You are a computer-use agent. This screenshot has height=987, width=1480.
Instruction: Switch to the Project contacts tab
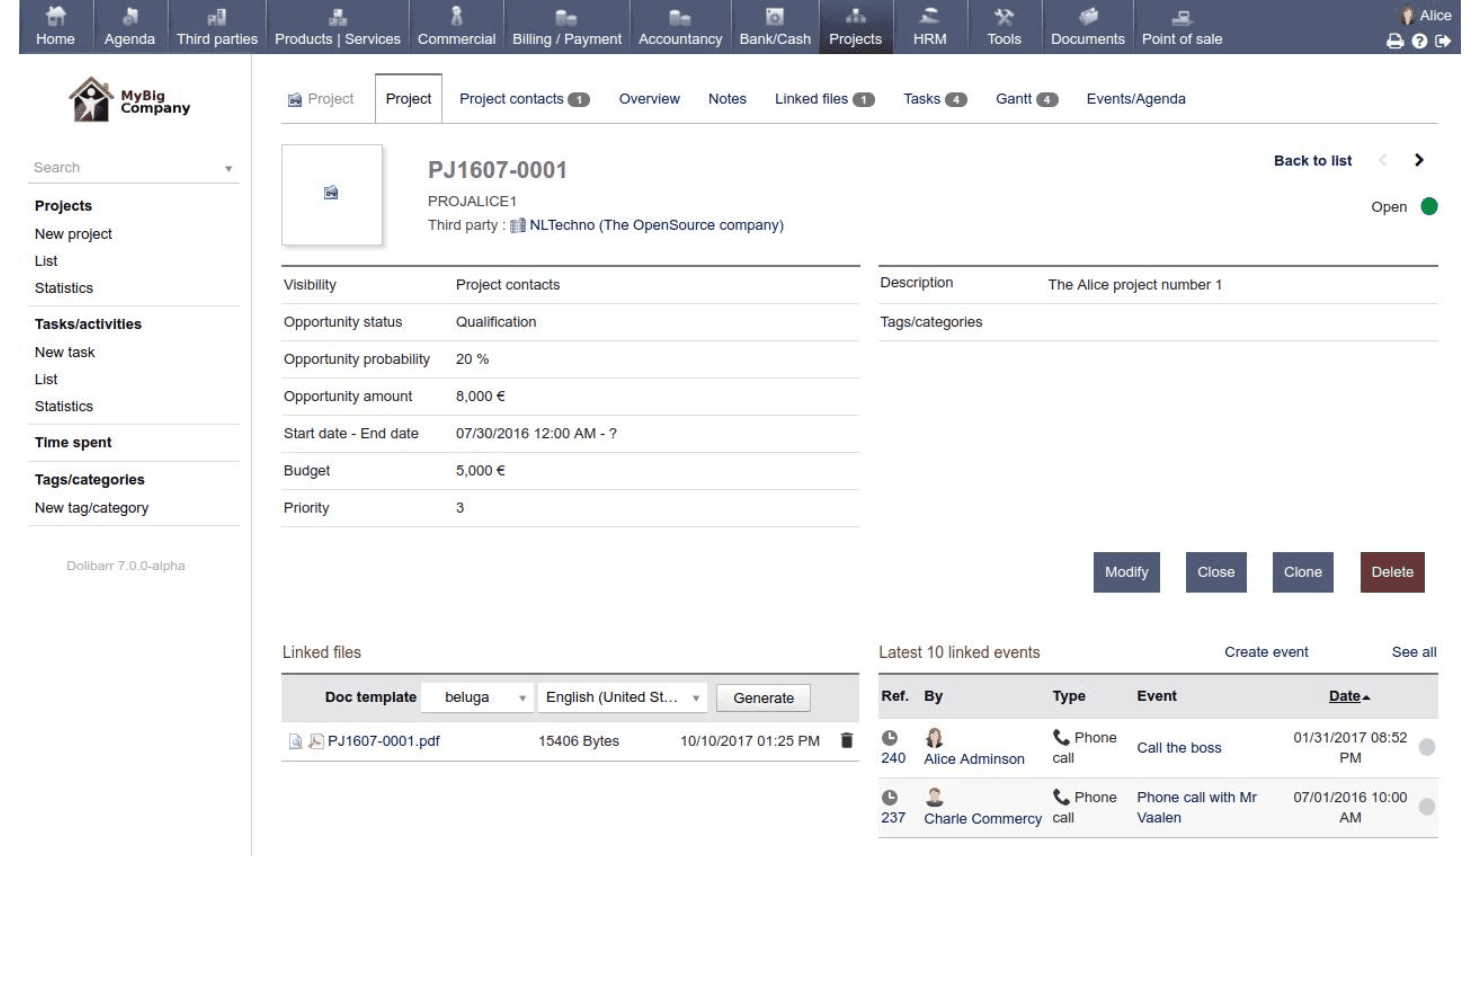[524, 99]
